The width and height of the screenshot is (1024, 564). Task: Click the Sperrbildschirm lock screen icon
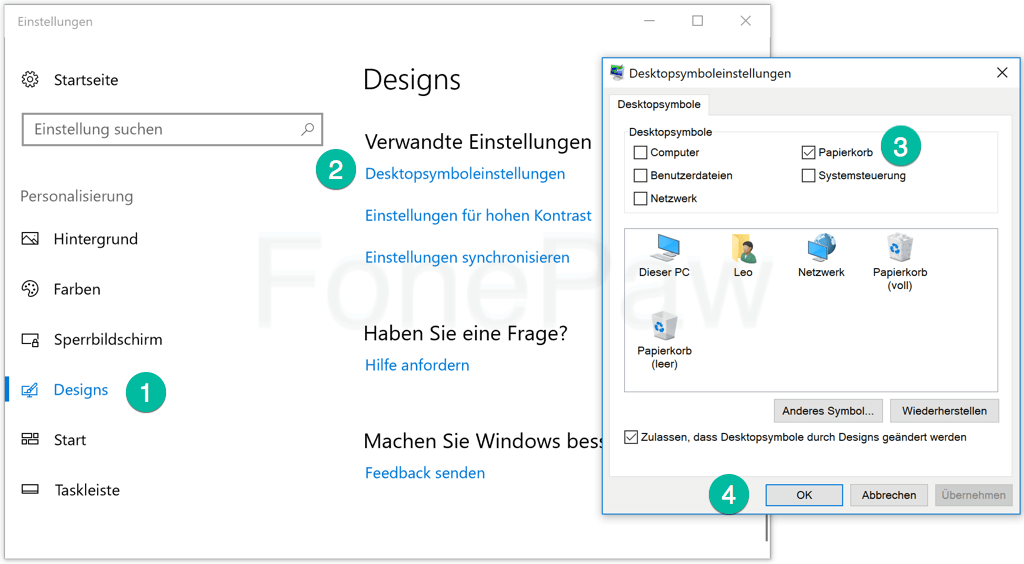(30, 339)
